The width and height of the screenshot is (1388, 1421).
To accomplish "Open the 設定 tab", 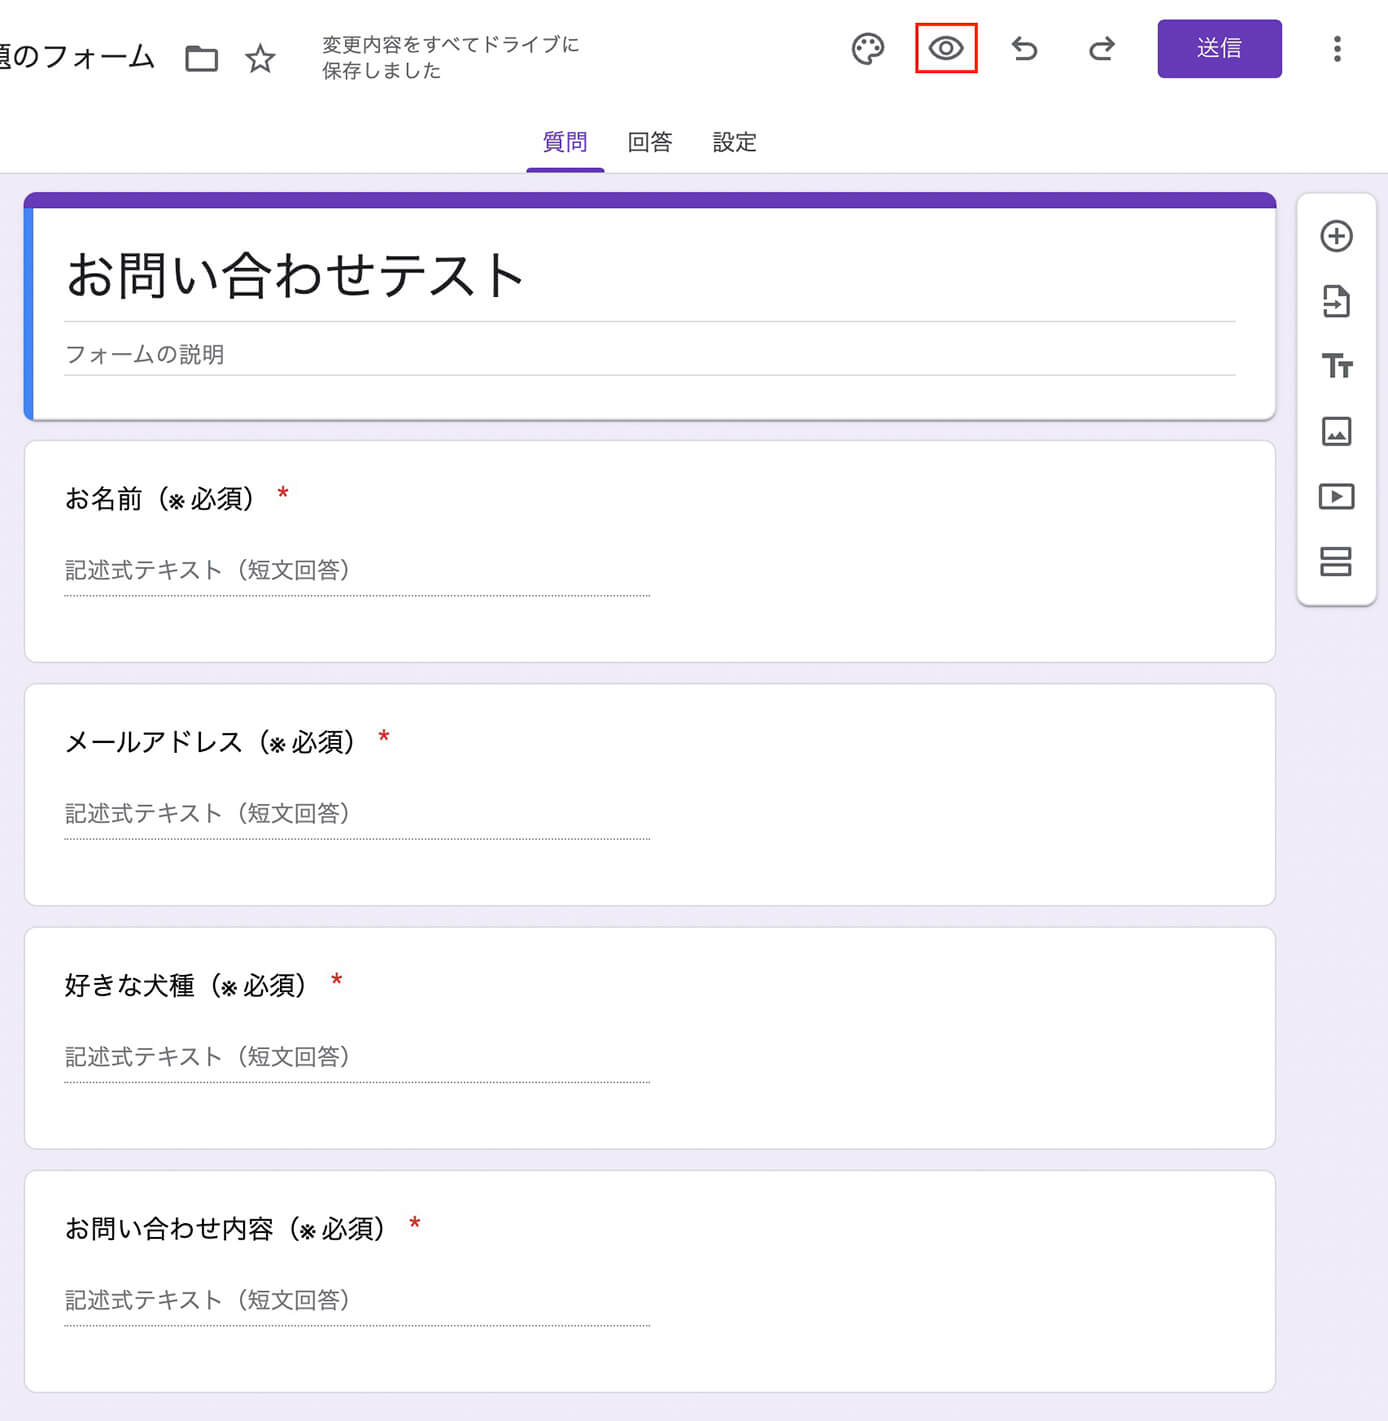I will click(x=734, y=142).
